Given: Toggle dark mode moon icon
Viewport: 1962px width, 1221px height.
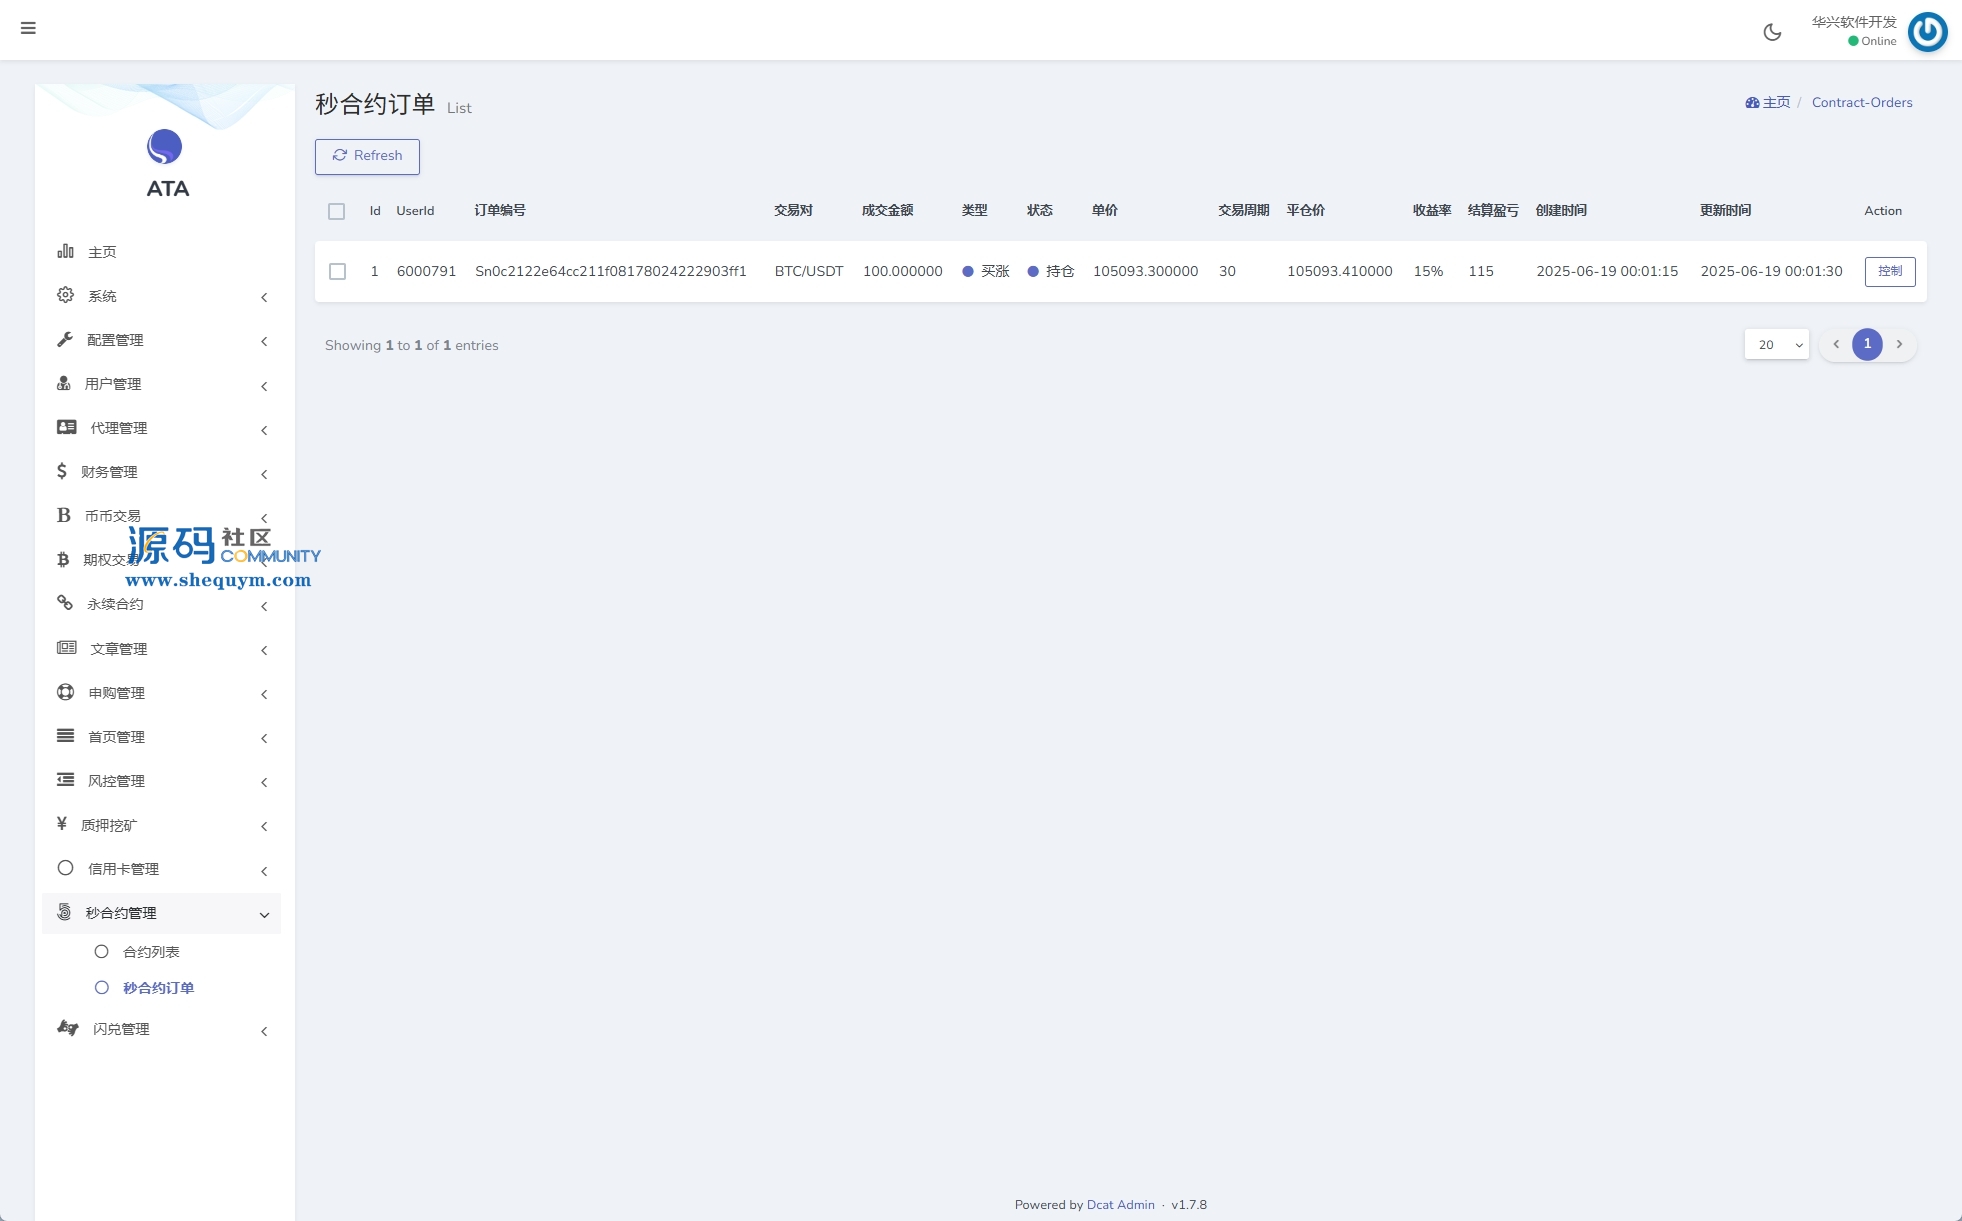Looking at the screenshot, I should 1772,32.
